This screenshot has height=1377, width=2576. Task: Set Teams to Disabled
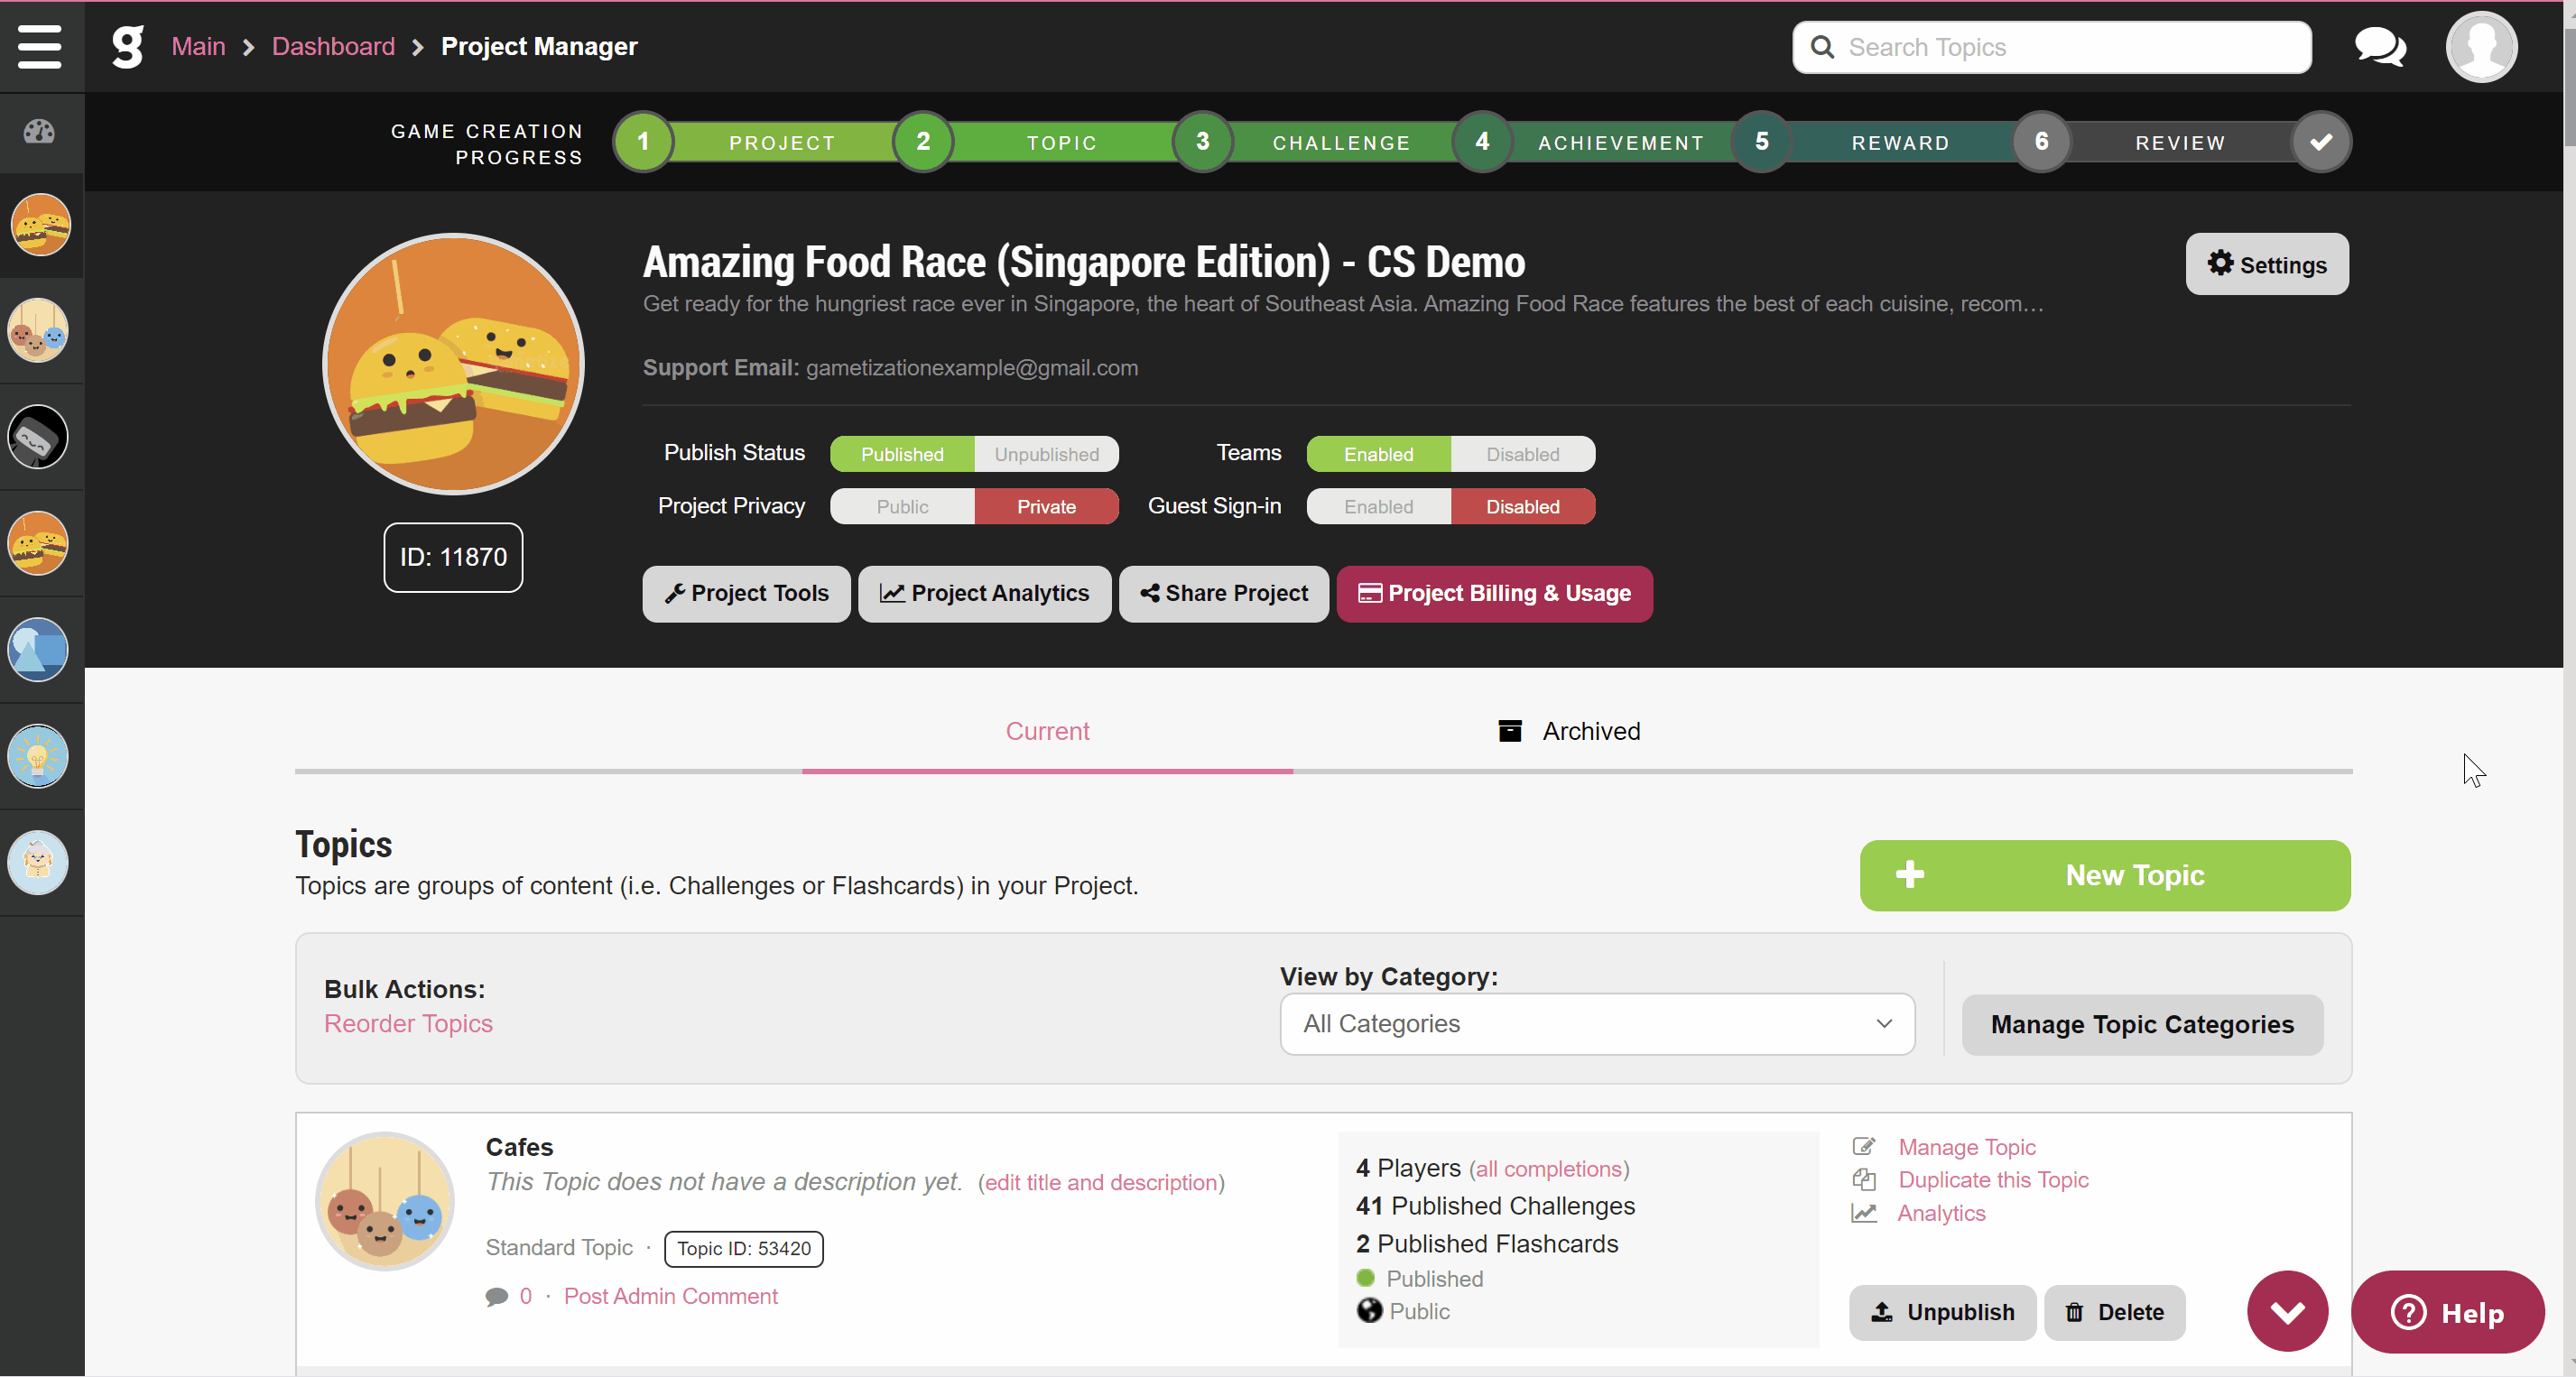pos(1522,454)
